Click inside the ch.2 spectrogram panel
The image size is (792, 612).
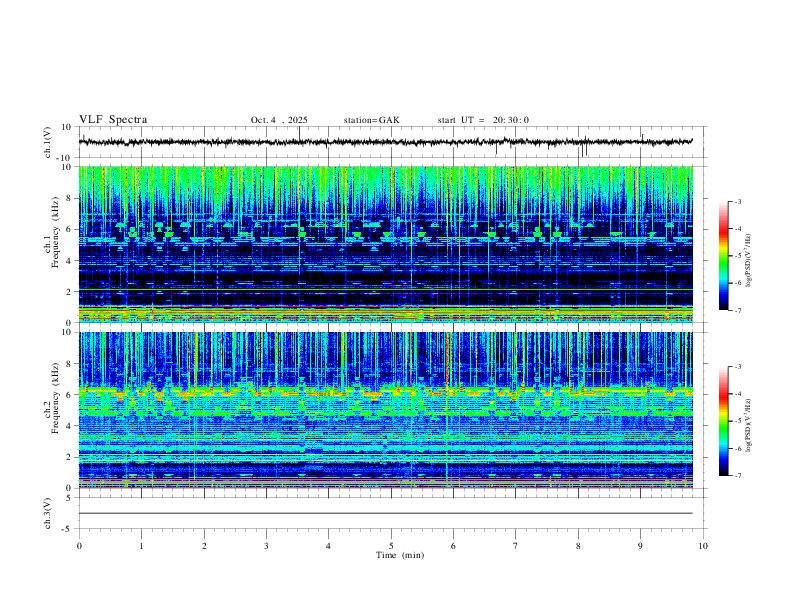tap(386, 410)
